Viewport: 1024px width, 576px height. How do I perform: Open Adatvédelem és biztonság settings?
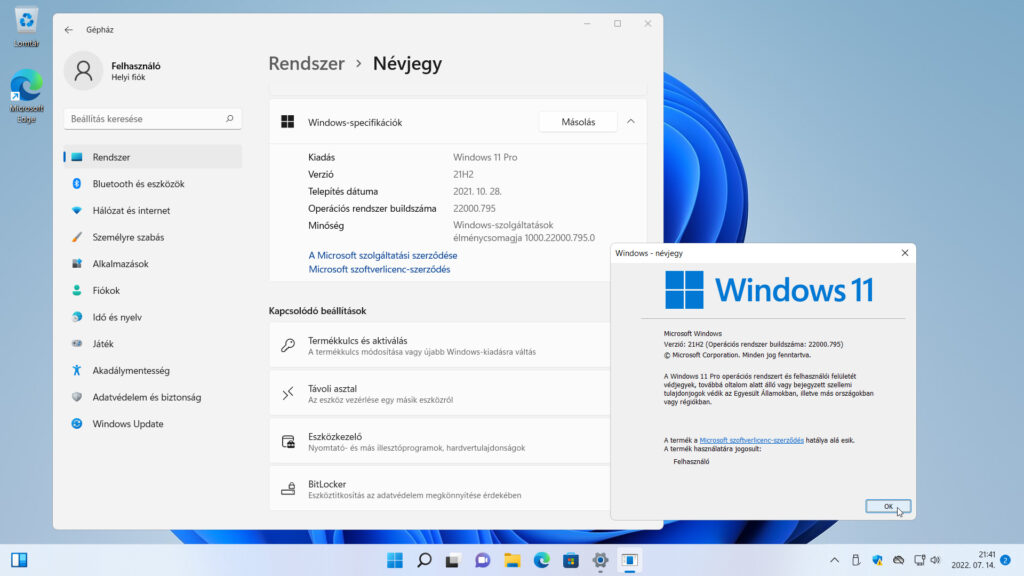pos(153,397)
